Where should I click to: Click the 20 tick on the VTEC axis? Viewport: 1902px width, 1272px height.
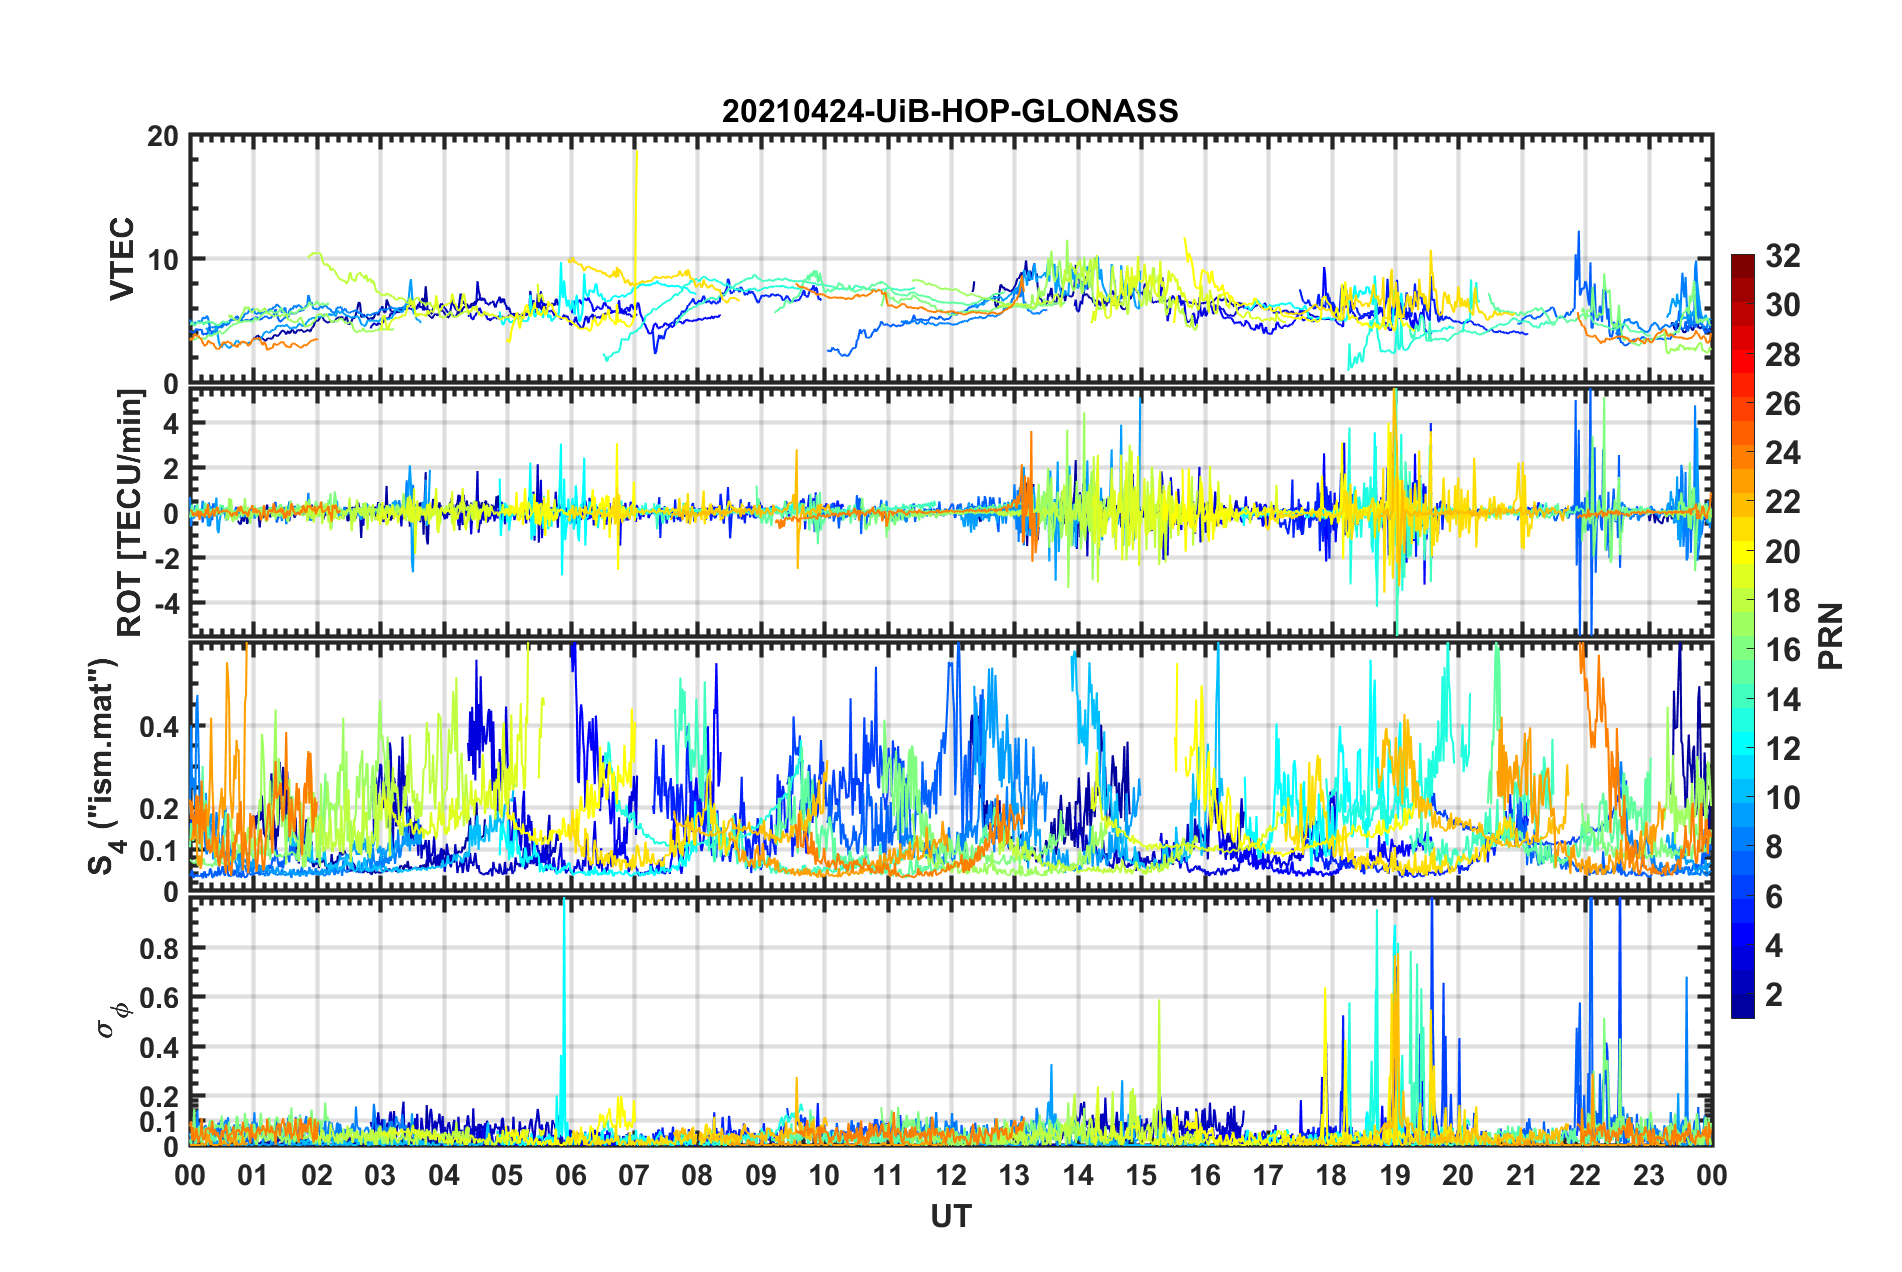click(163, 136)
